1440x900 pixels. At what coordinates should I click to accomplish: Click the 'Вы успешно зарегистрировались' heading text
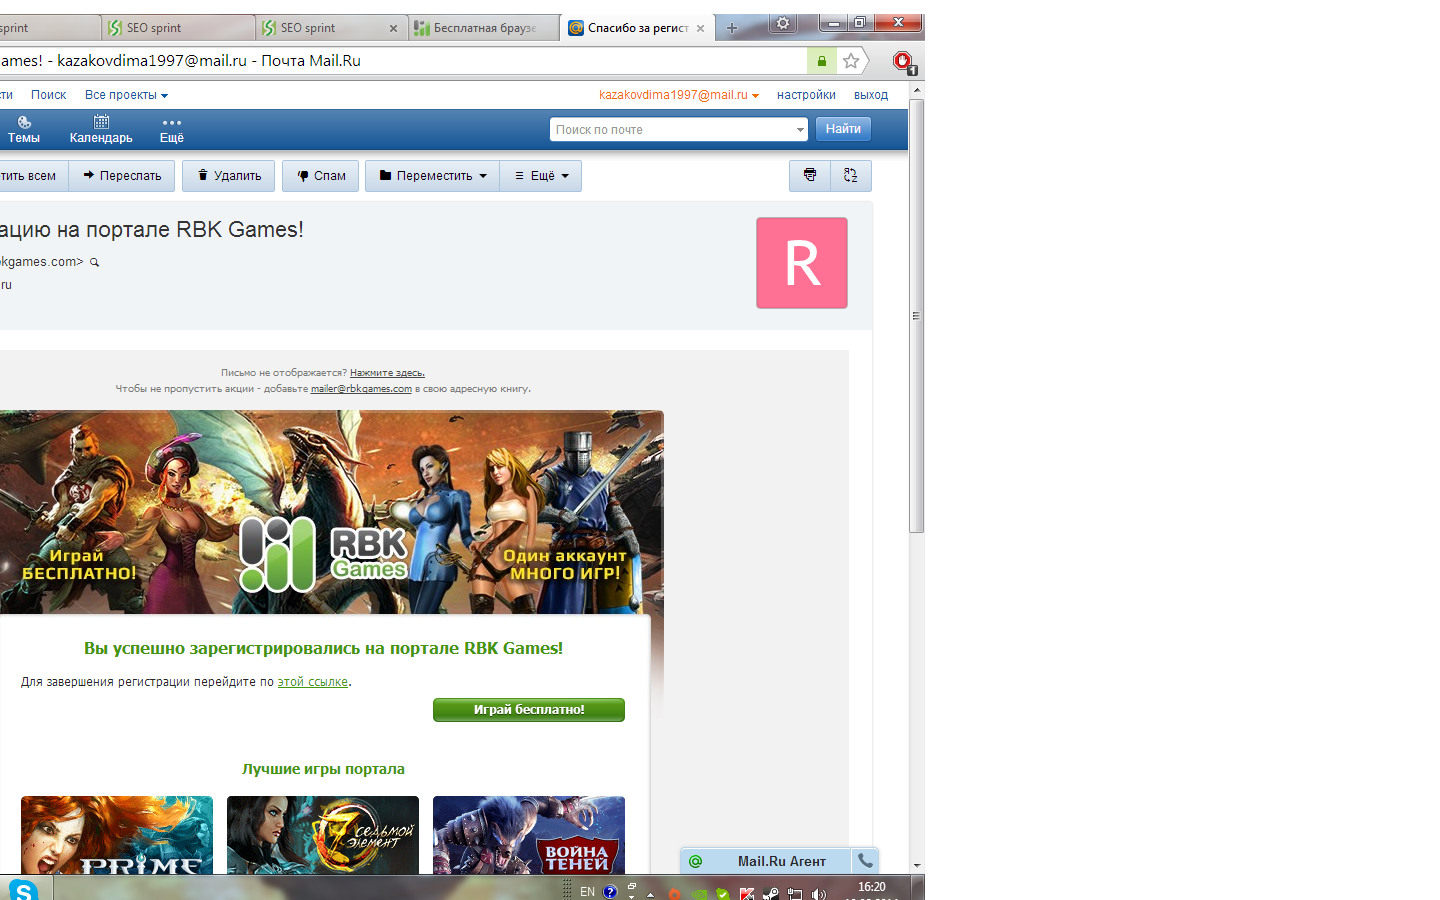click(x=323, y=648)
